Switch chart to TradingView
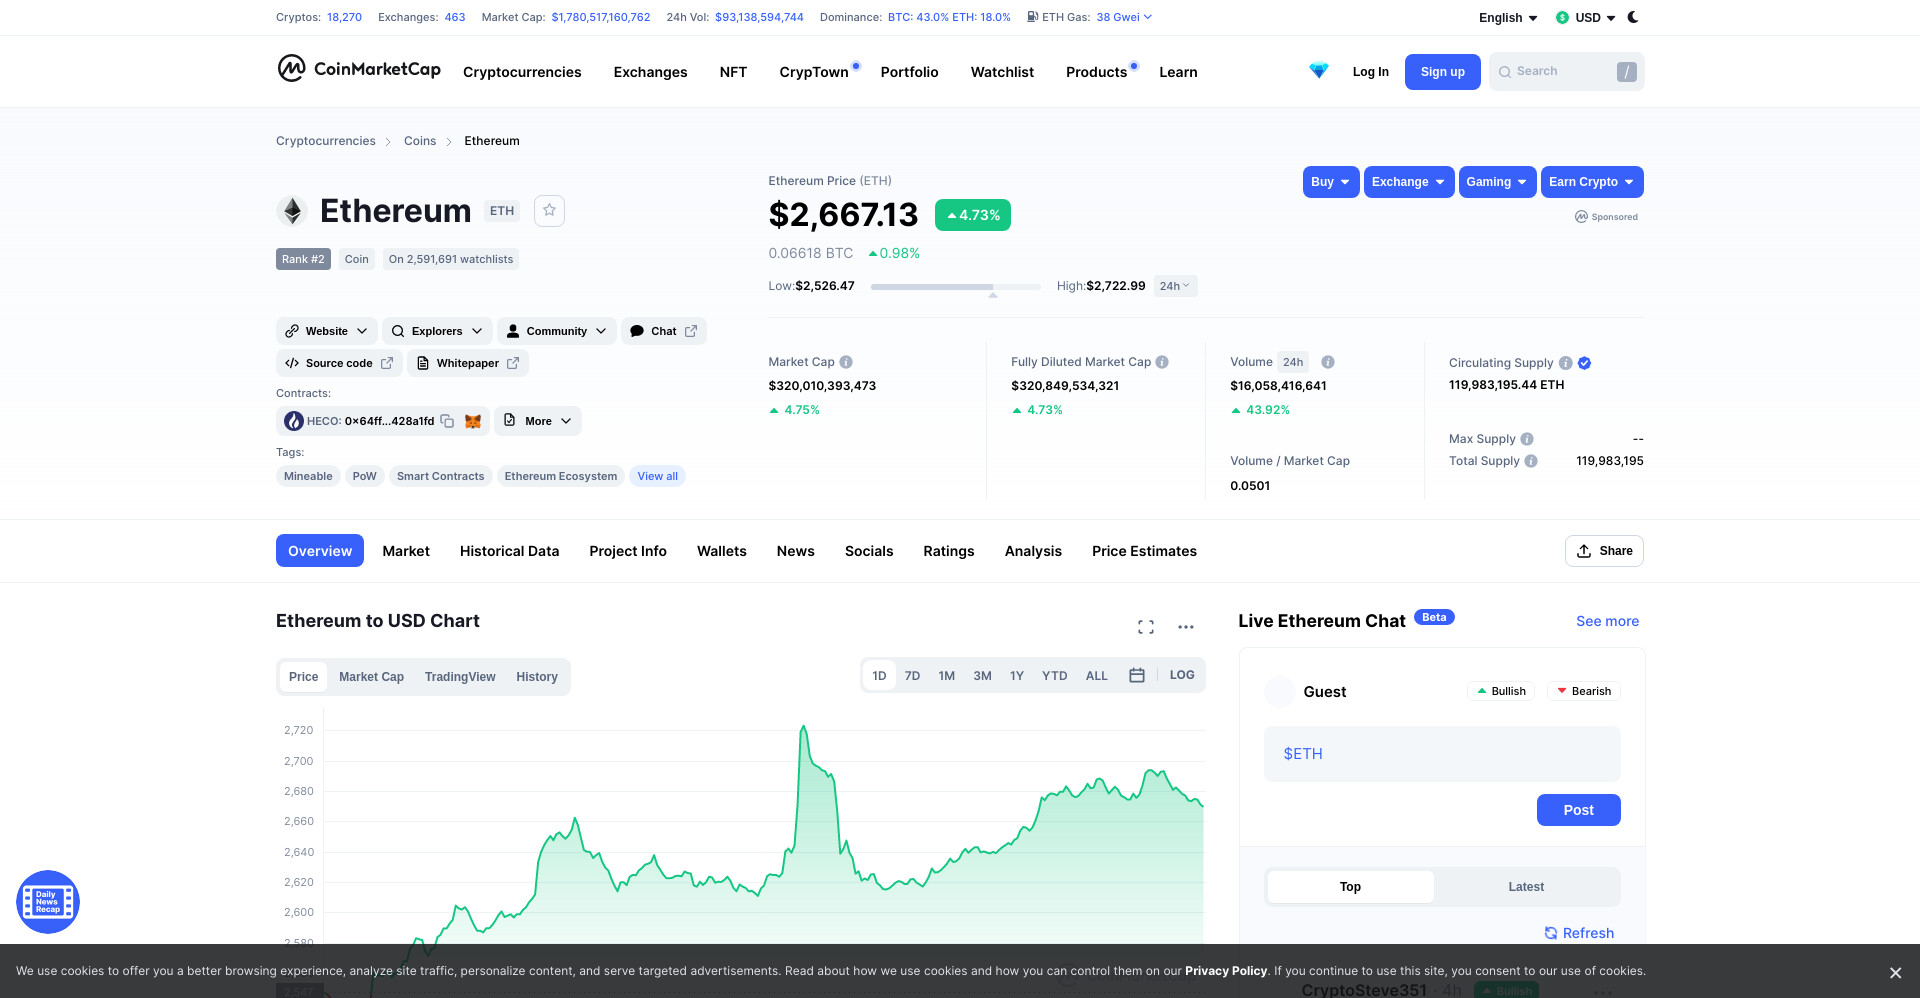The width and height of the screenshot is (1920, 998). pos(460,677)
